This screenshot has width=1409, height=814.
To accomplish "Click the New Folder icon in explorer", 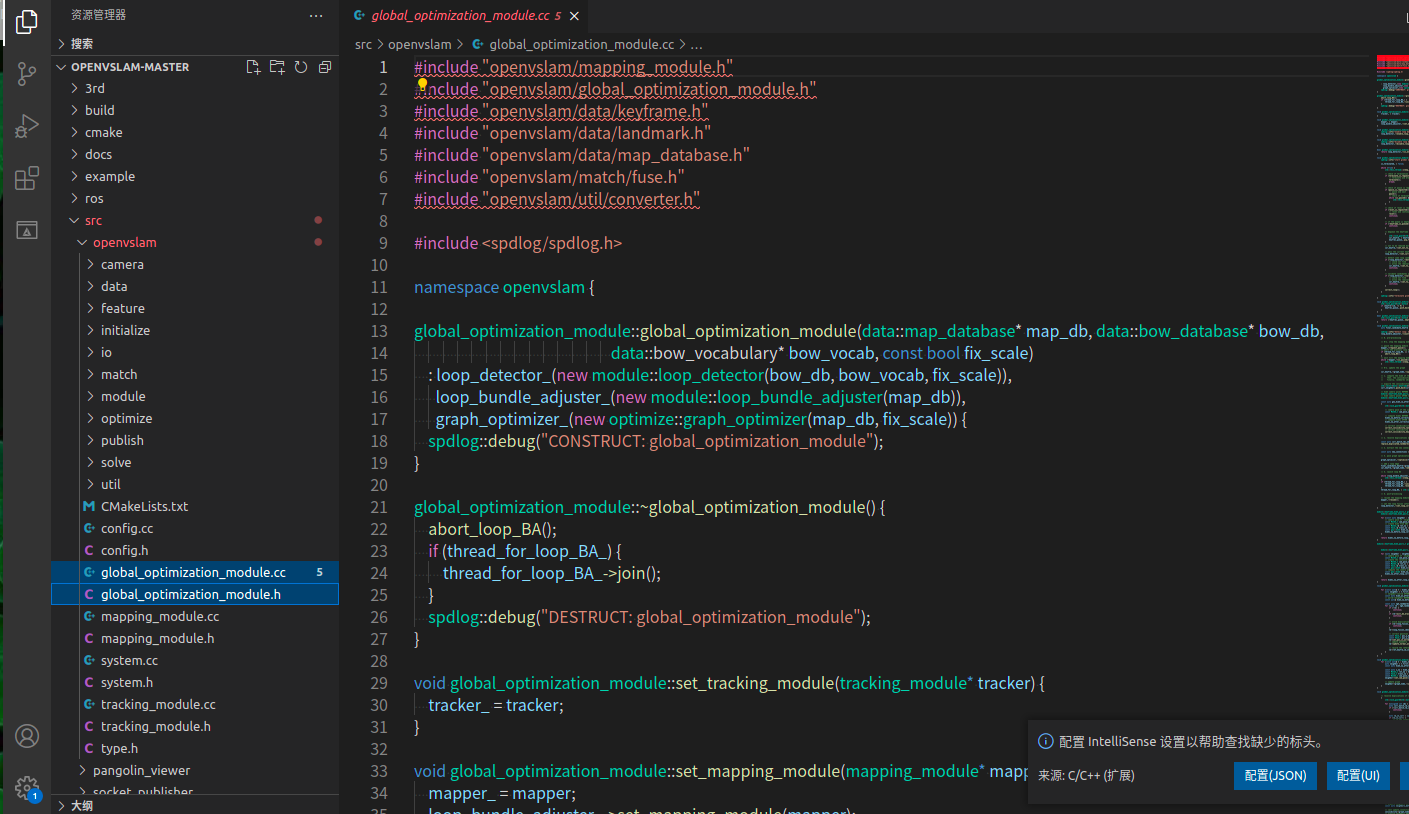I will [x=277, y=67].
